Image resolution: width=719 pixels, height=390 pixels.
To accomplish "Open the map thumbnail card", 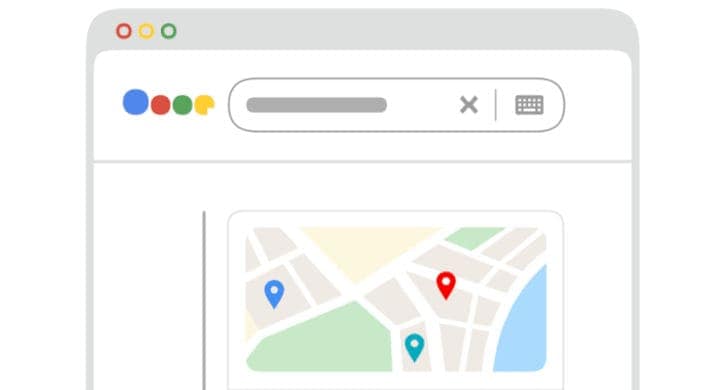I will tap(396, 300).
